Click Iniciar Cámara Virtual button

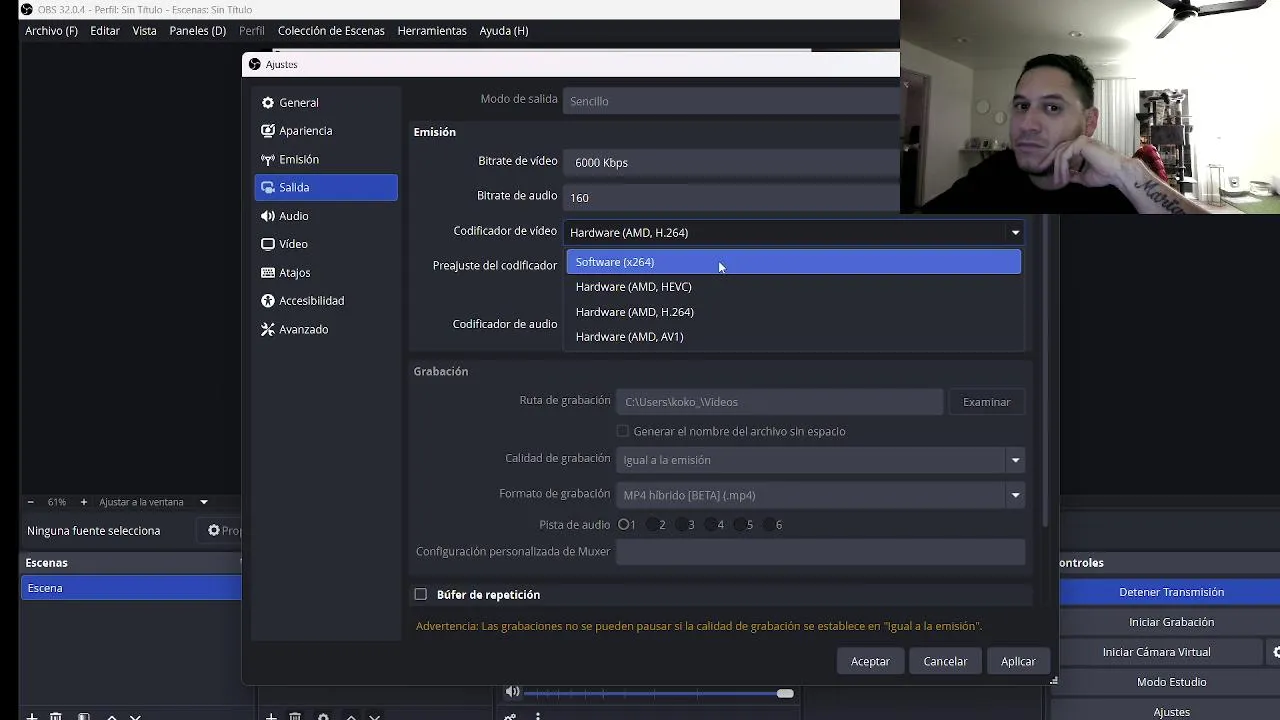1156,652
